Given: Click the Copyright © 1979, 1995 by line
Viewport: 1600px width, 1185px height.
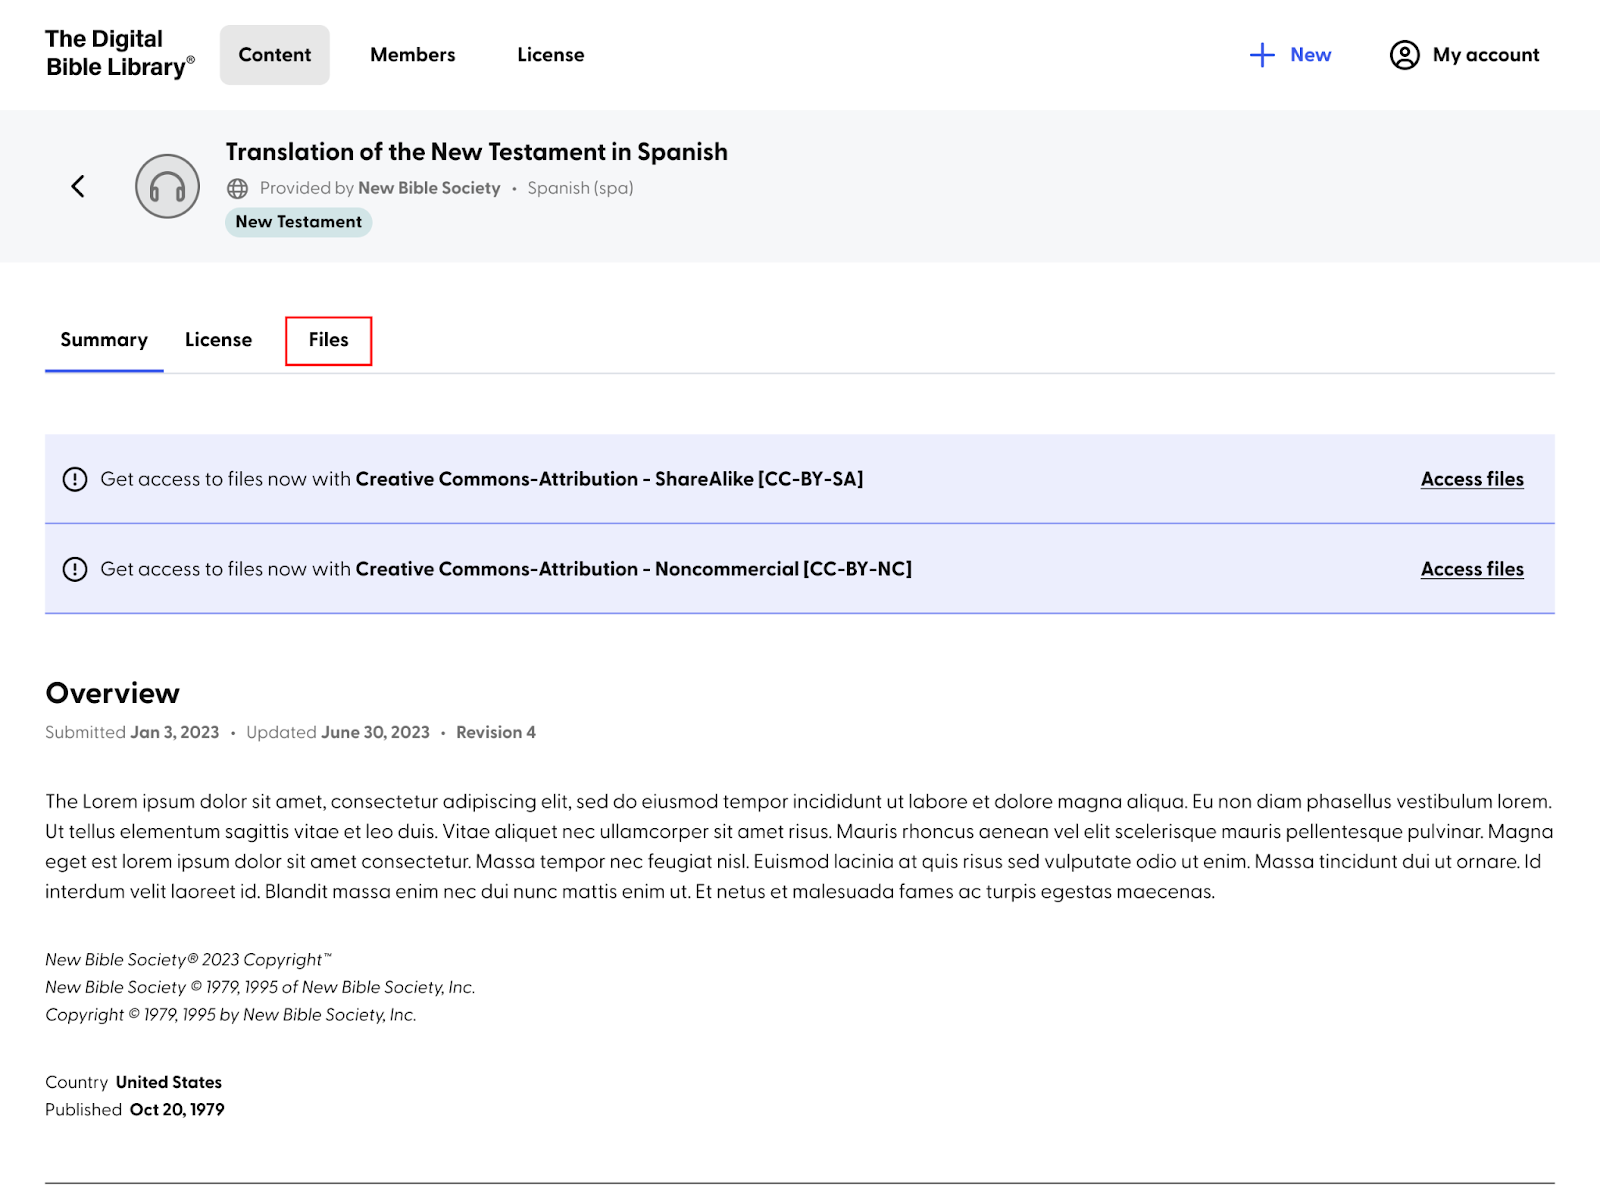Looking at the screenshot, I should coord(231,1014).
